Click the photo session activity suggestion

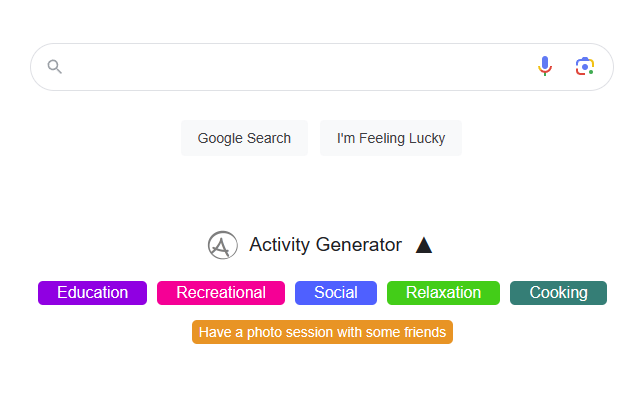[322, 332]
